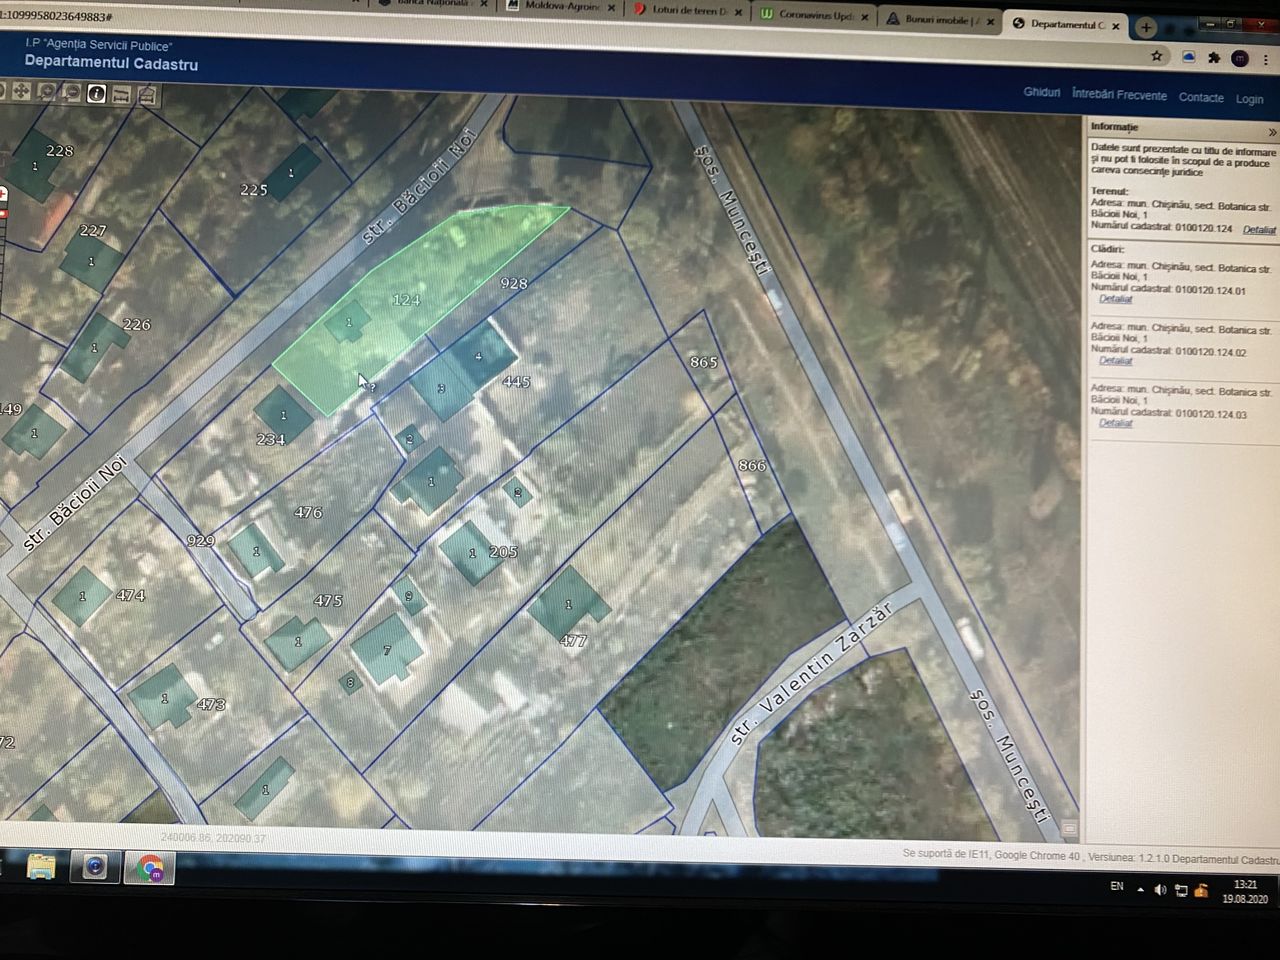This screenshot has height=960, width=1280.
Task: Close the Loturi de teren tab
Action: 739,13
